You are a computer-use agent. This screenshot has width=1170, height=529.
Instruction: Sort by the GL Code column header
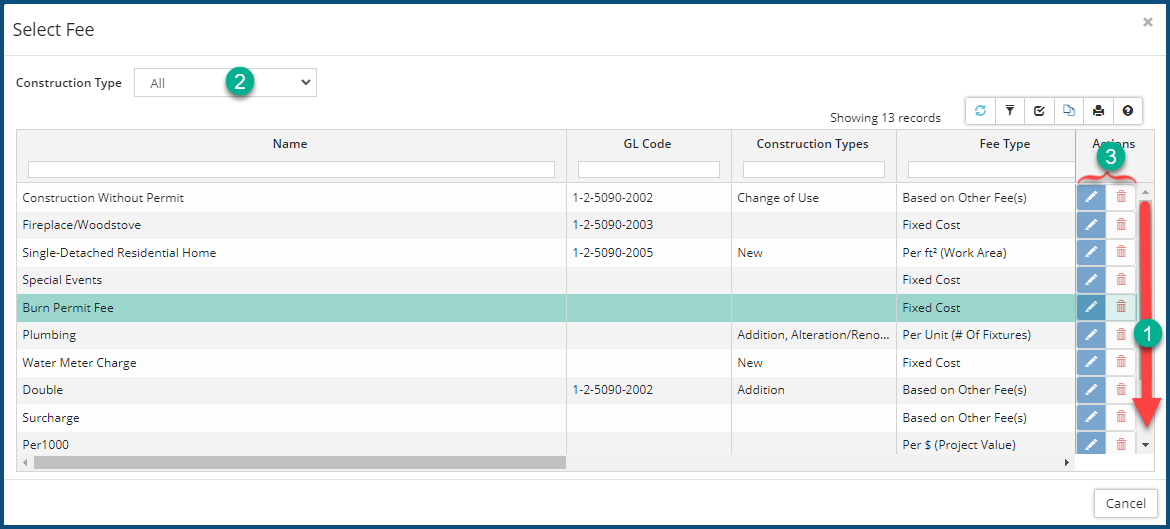[648, 144]
